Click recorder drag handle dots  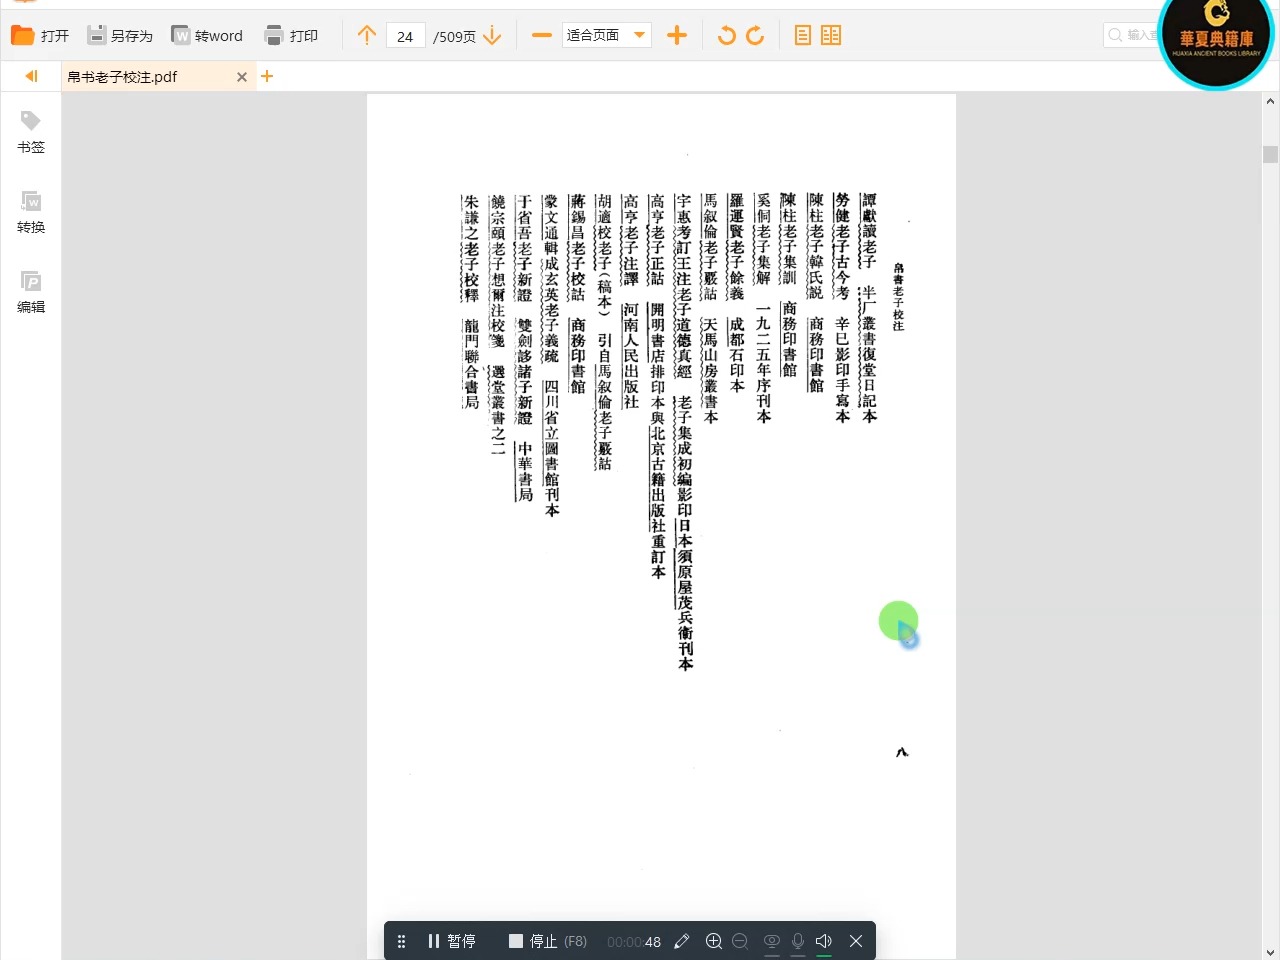(401, 941)
